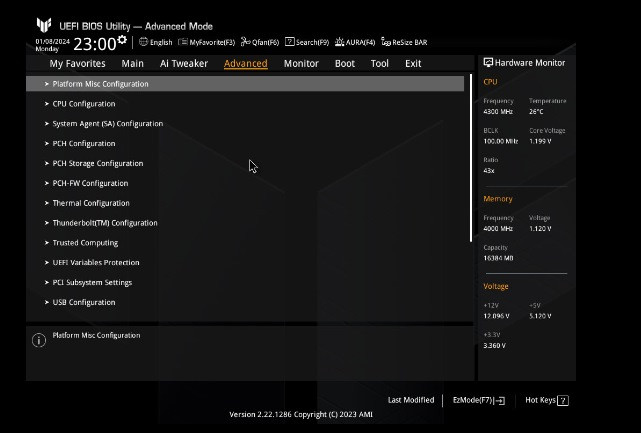The height and width of the screenshot is (433, 641).
Task: Expand PCH Configuration arrow
Action: (47, 144)
